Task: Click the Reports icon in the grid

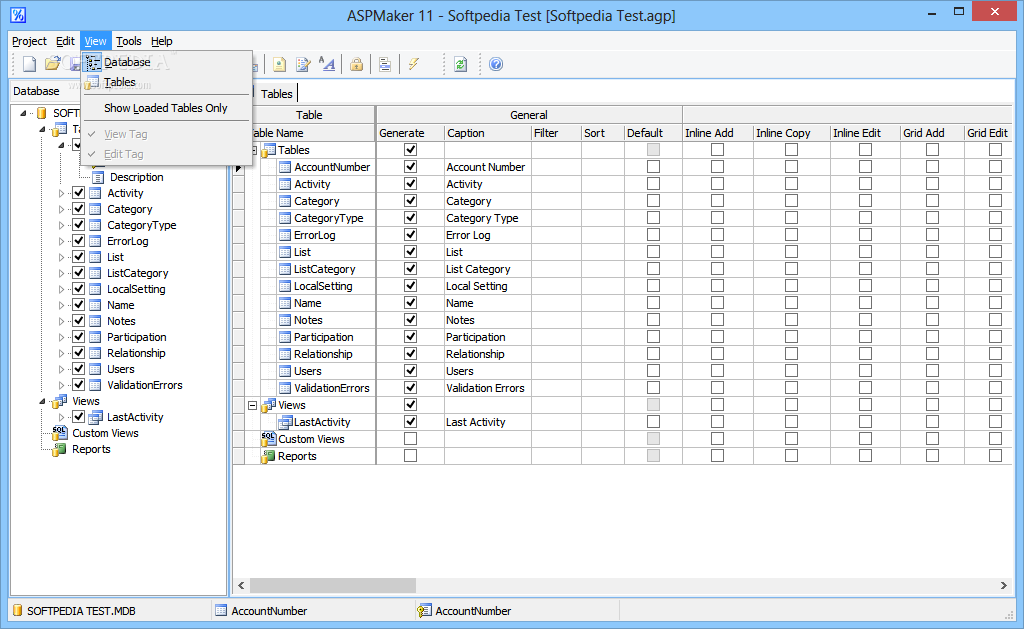Action: (x=268, y=456)
